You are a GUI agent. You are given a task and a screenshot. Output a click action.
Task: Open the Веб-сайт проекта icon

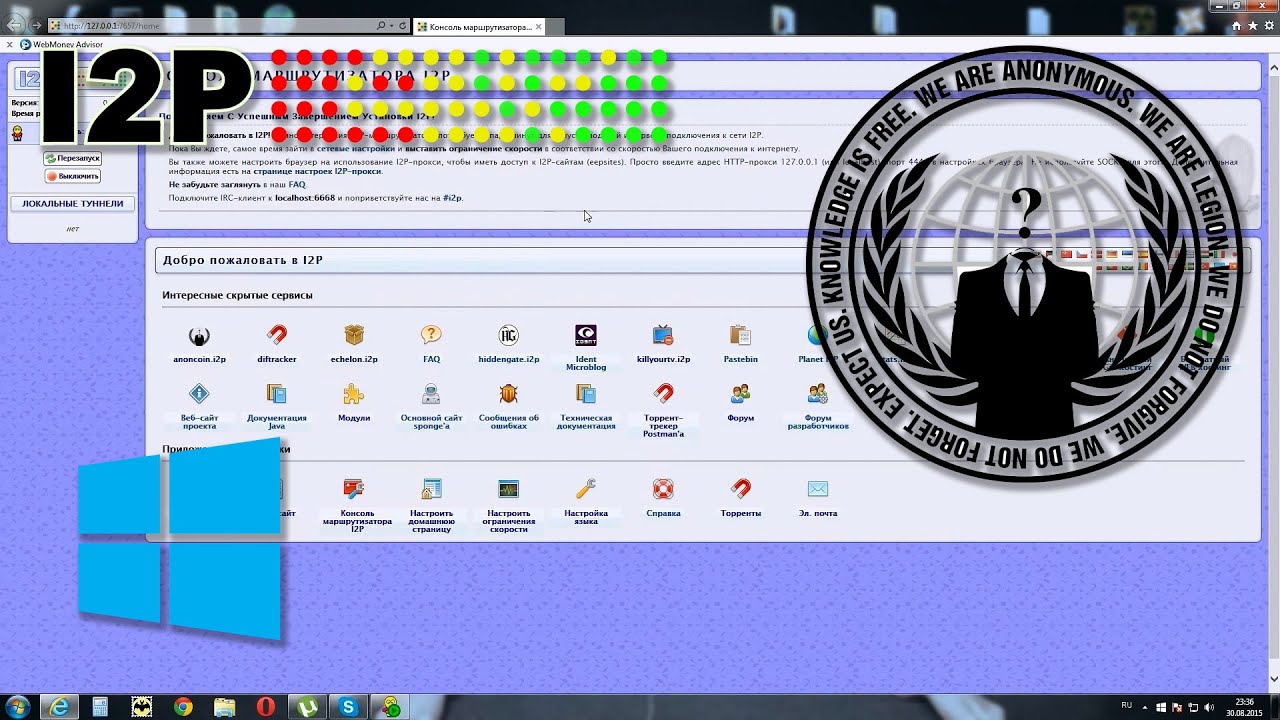click(199, 394)
